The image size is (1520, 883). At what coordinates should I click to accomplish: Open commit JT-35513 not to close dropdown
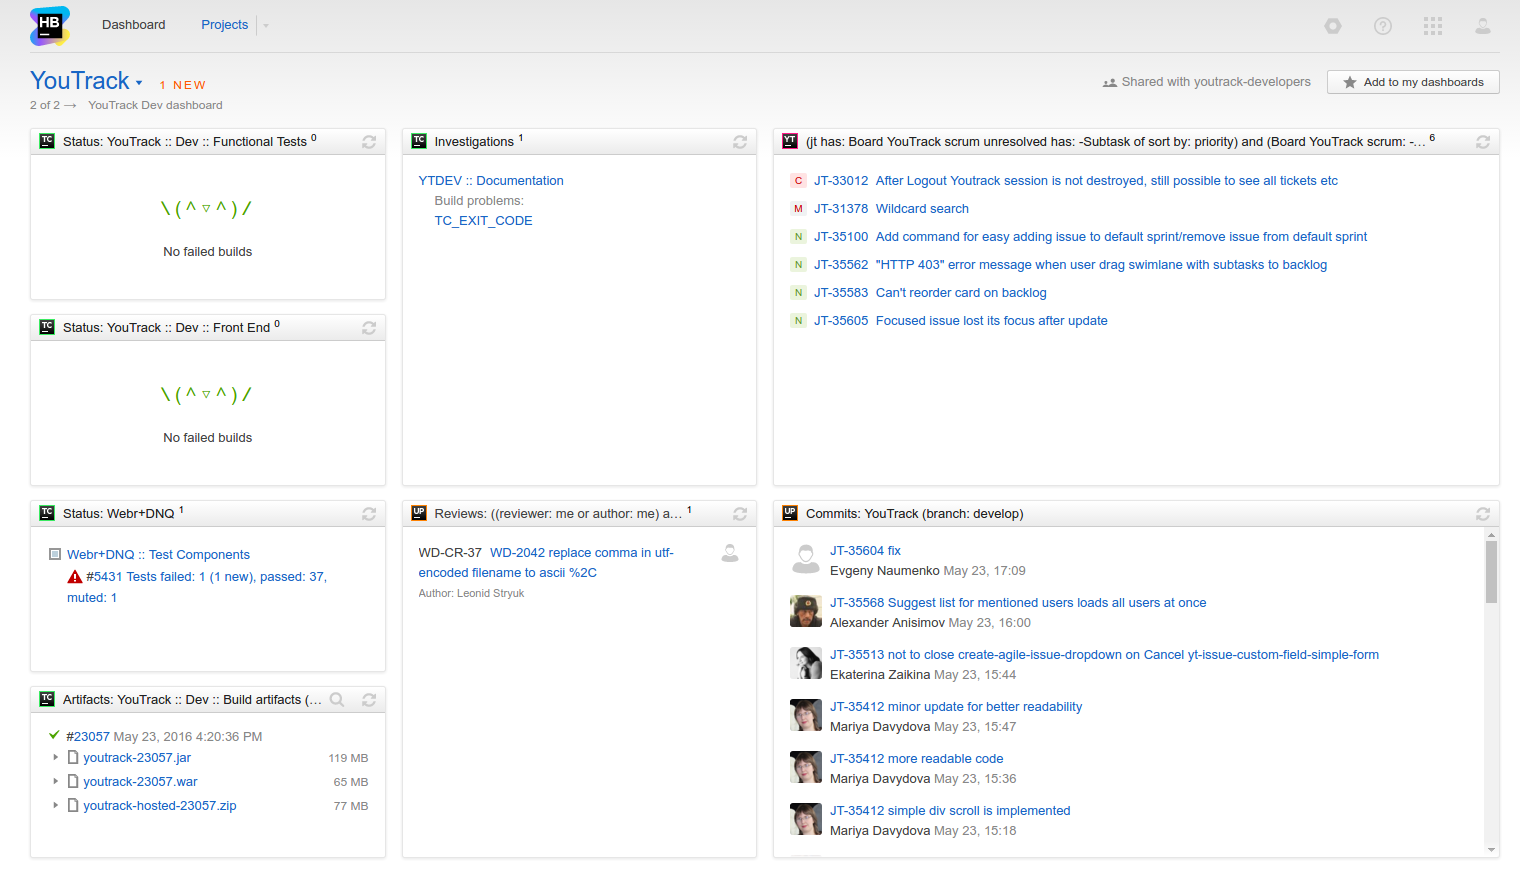coord(1104,655)
